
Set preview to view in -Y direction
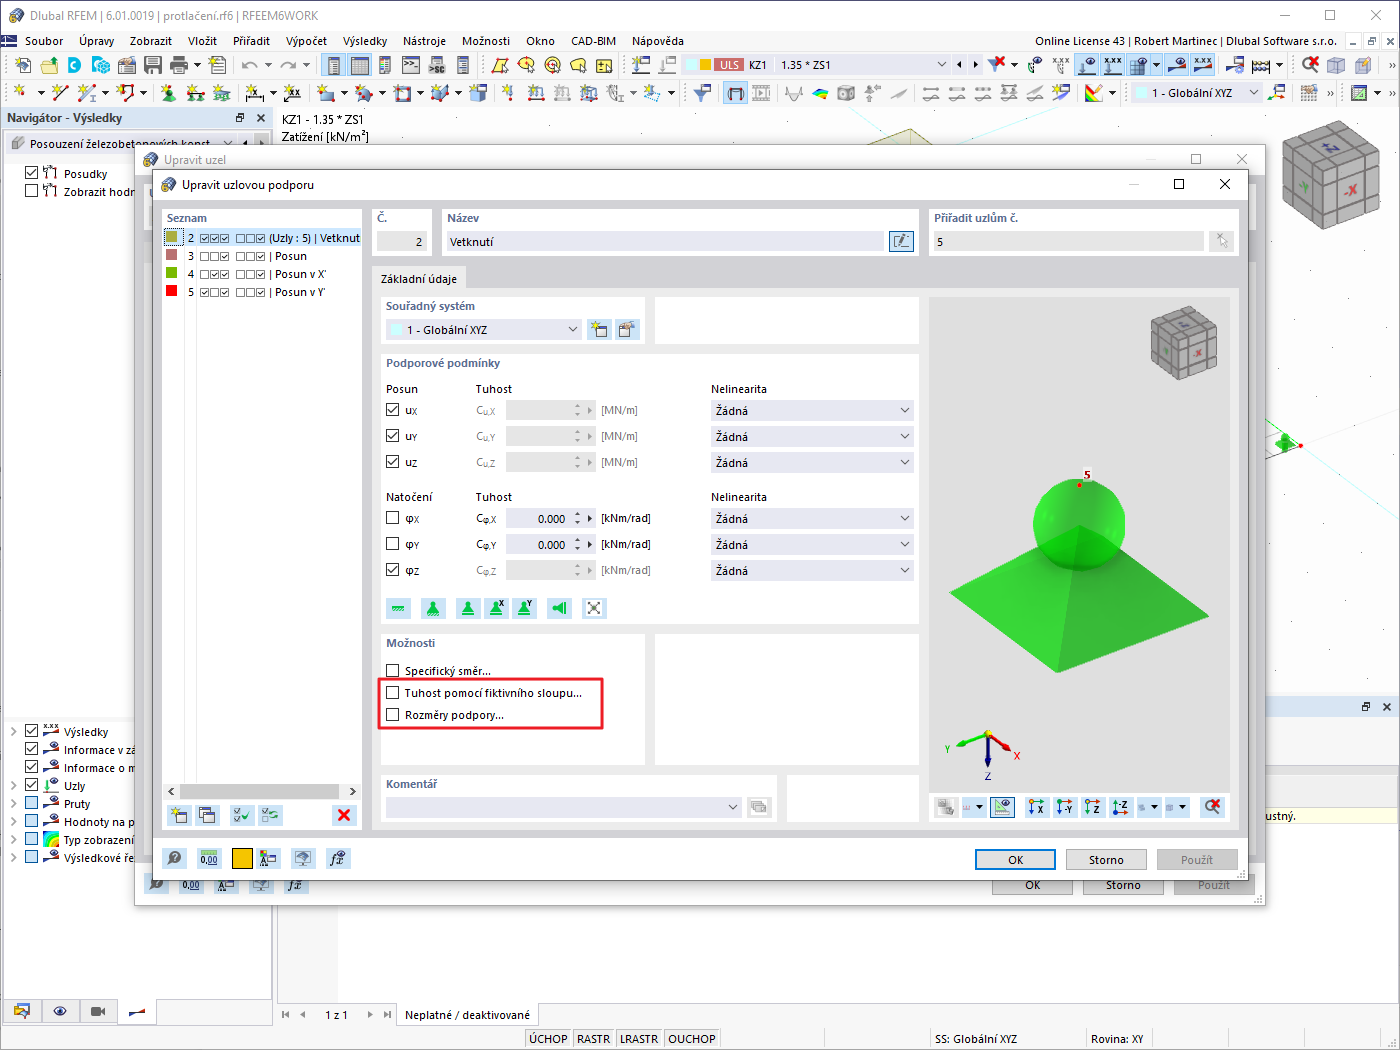click(x=1064, y=807)
